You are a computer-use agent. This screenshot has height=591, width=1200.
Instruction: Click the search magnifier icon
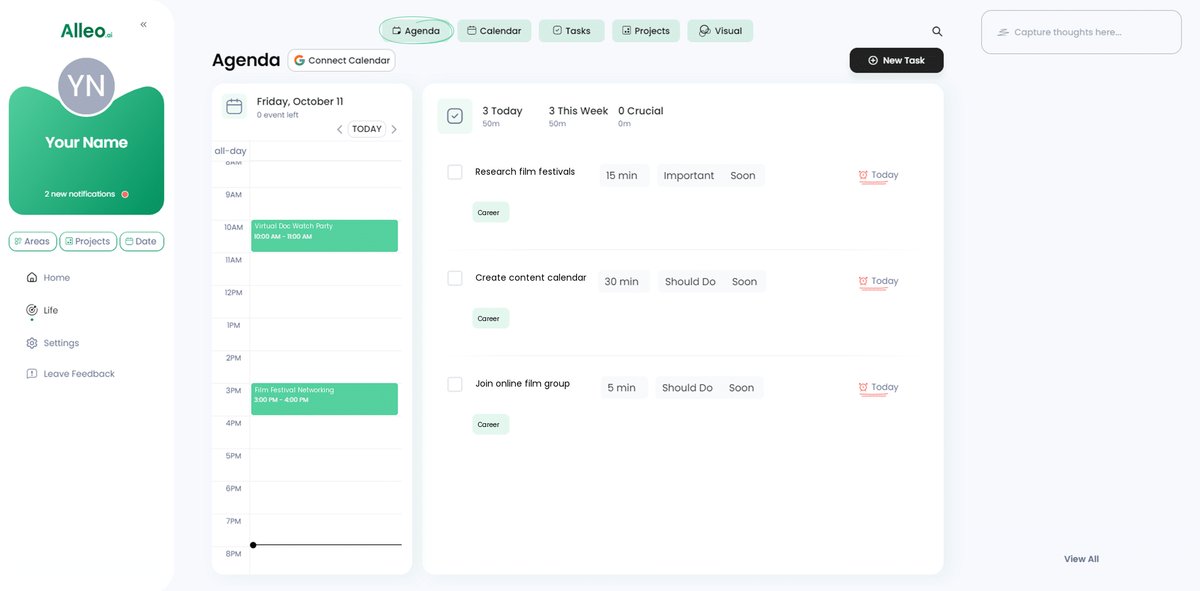pyautogui.click(x=936, y=31)
